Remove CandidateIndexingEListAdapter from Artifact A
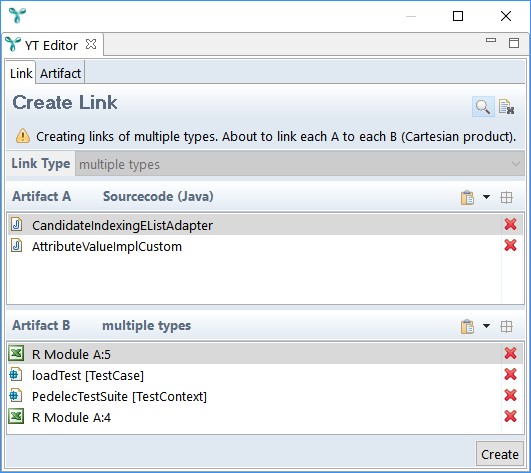Screen dimensions: 531x473 [510, 224]
